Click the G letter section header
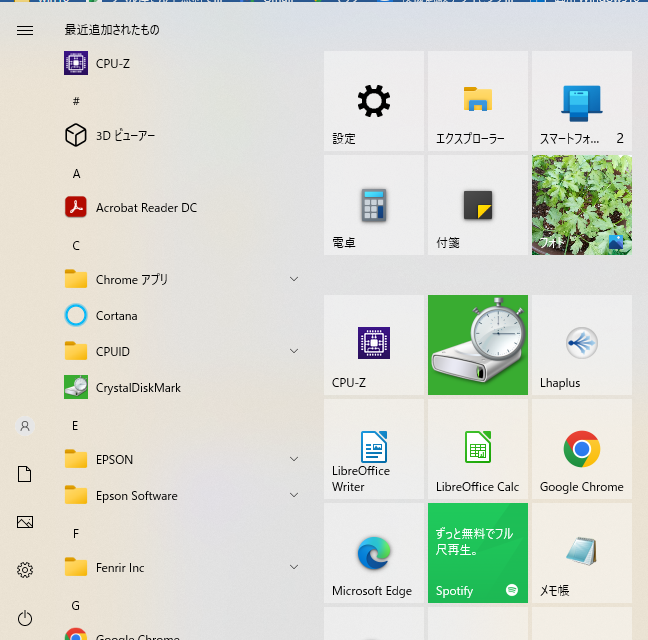648x640 pixels. pyautogui.click(x=76, y=606)
